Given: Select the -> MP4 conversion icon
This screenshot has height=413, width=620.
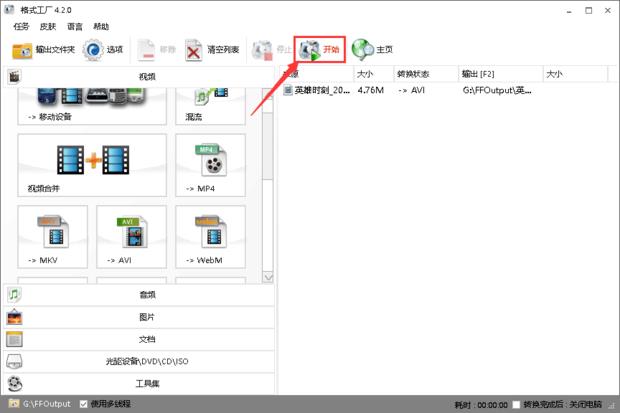Looking at the screenshot, I should click(x=210, y=165).
